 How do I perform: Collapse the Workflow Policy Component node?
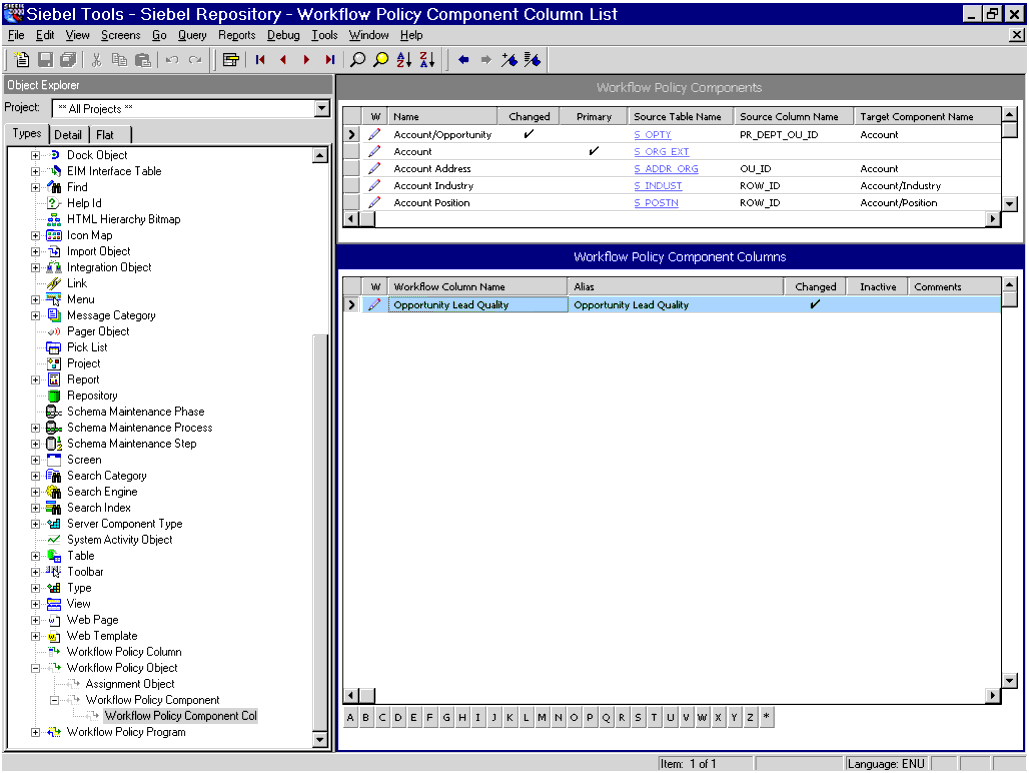click(x=54, y=700)
